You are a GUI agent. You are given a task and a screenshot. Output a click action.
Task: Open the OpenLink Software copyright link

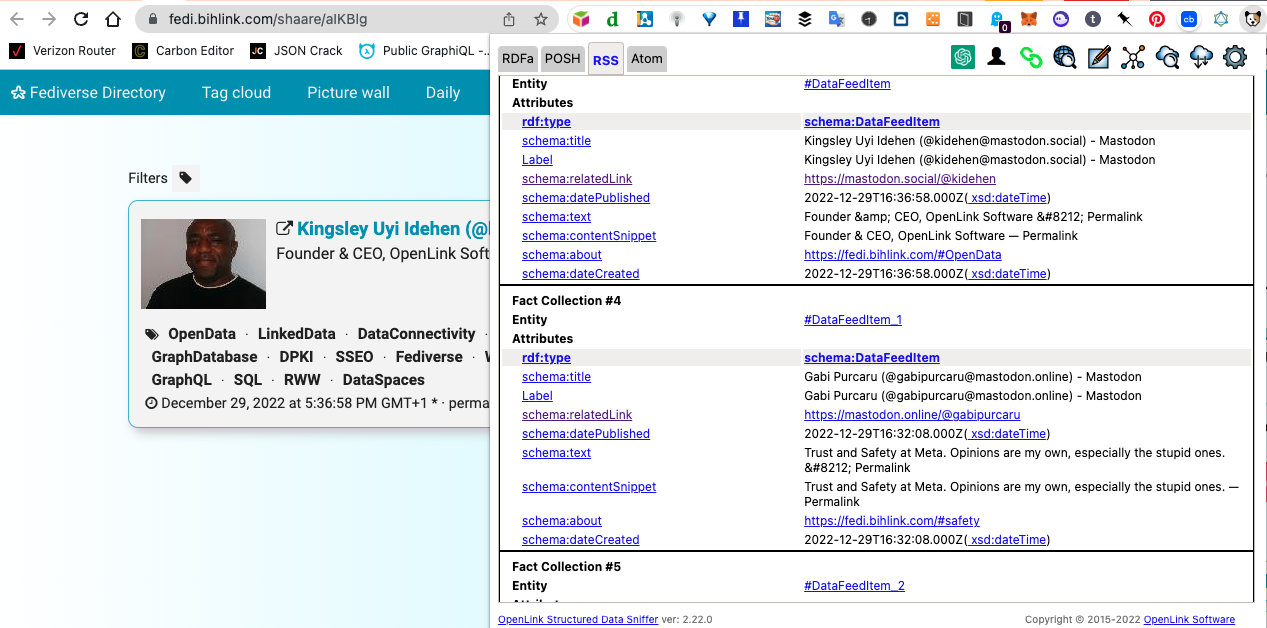(1189, 620)
